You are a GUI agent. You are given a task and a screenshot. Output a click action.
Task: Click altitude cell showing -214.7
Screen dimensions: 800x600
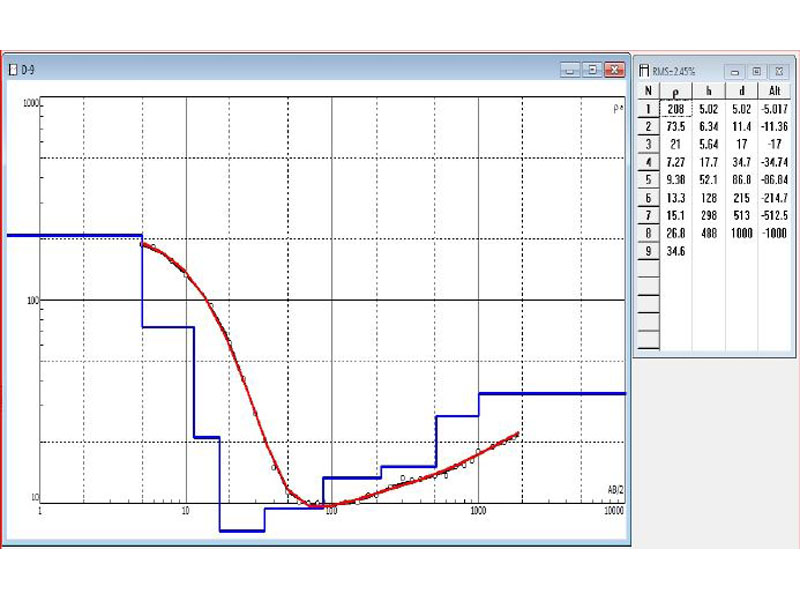[x=776, y=199]
